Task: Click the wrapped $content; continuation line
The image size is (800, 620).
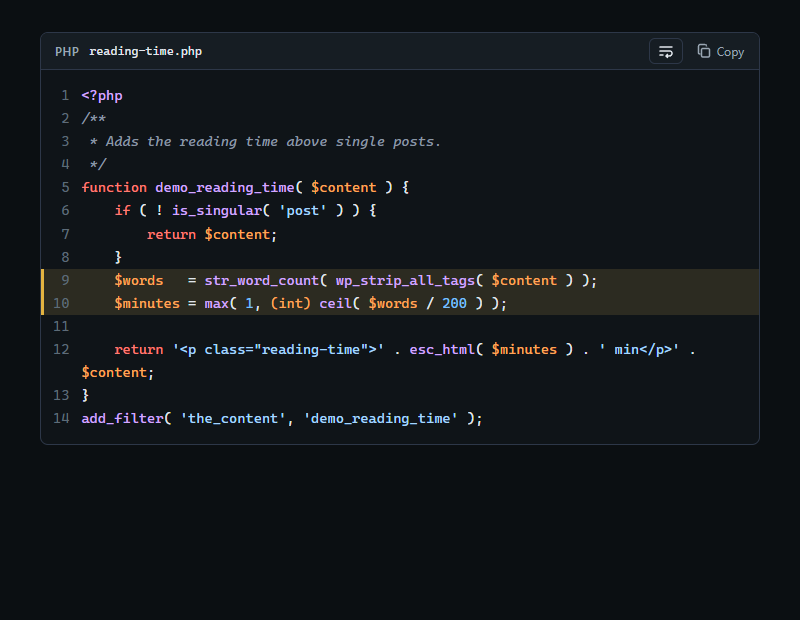Action: pyautogui.click(x=118, y=373)
